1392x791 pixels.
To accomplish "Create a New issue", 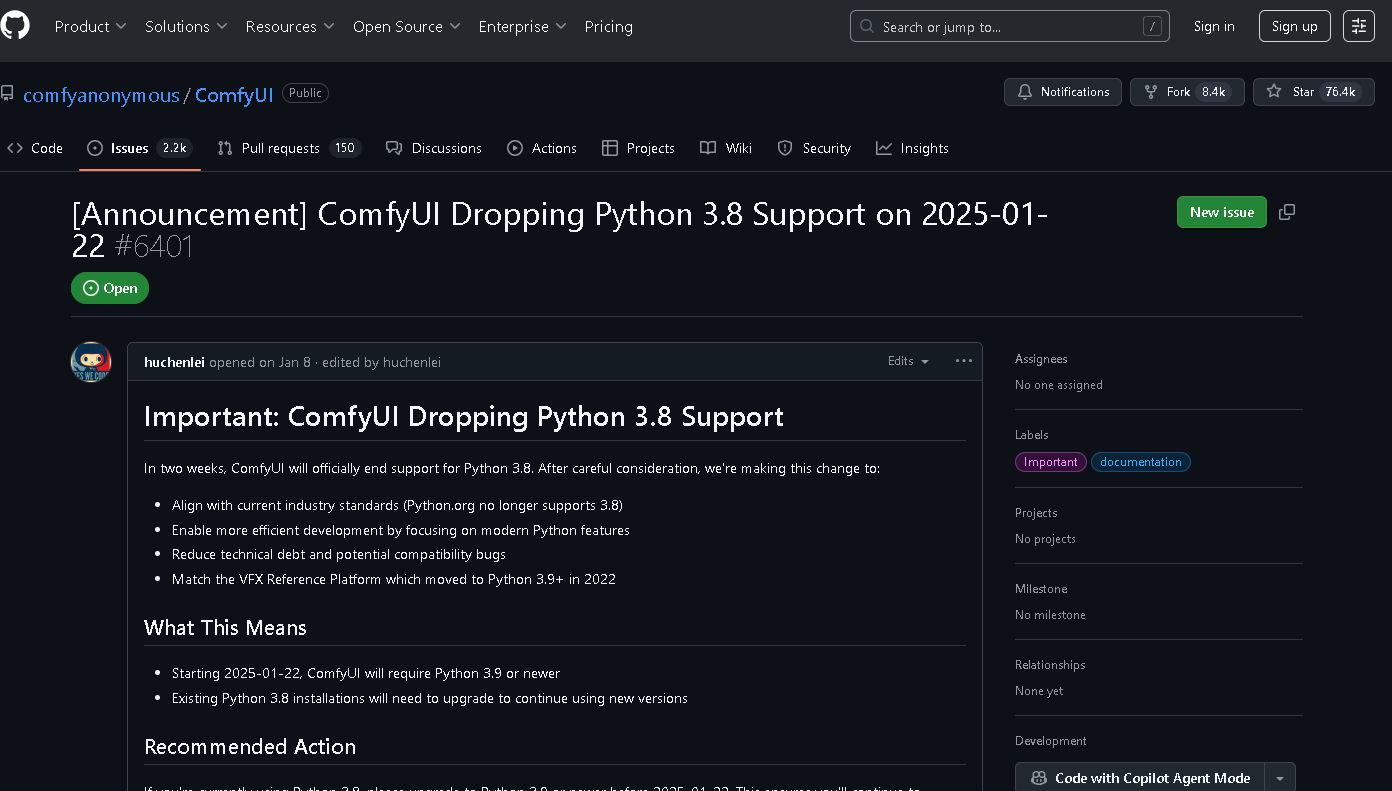I will coord(1222,212).
